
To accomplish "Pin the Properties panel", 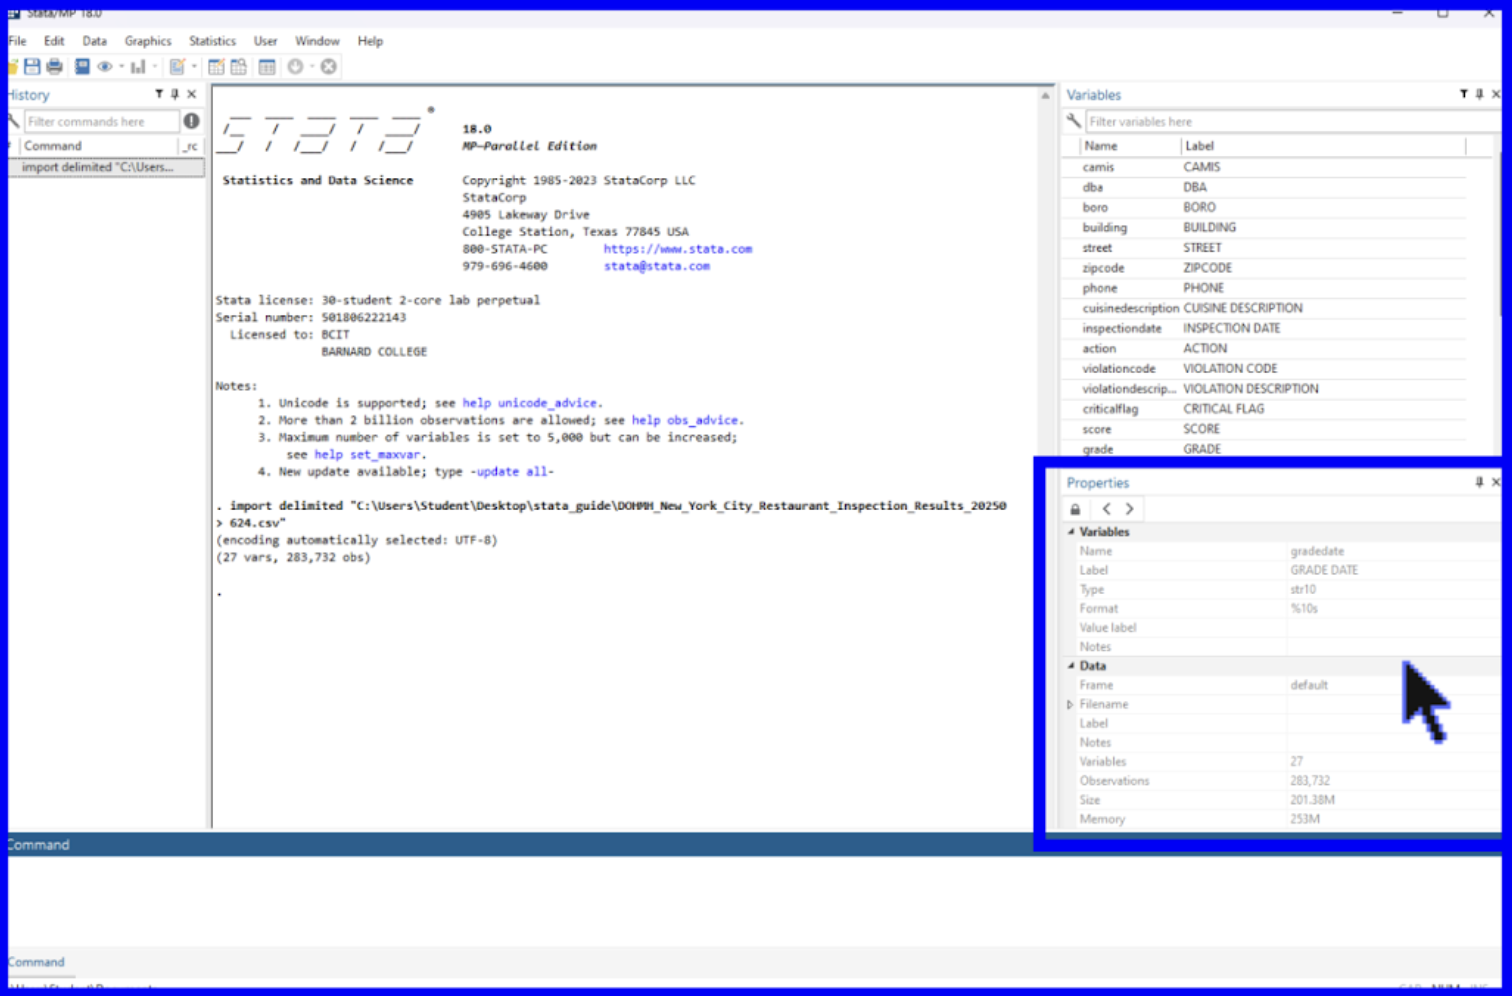I will pyautogui.click(x=1480, y=482).
